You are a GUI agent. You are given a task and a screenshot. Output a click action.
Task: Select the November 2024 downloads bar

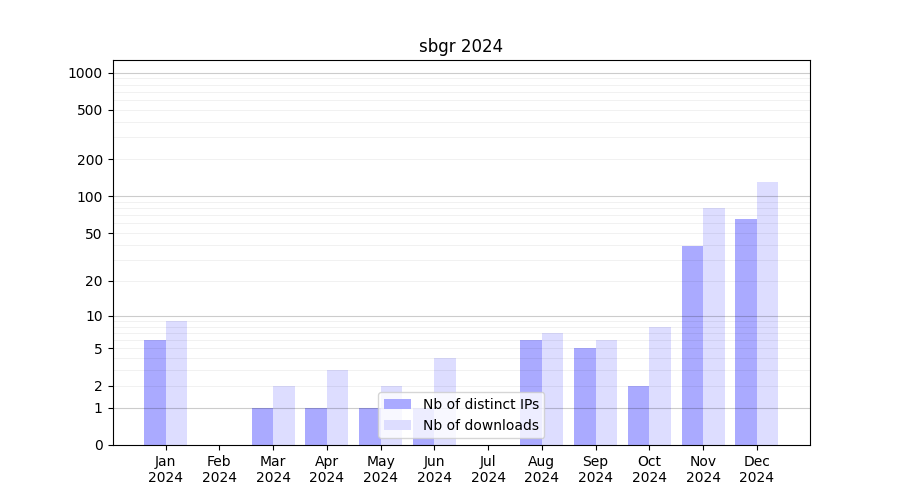(x=714, y=326)
